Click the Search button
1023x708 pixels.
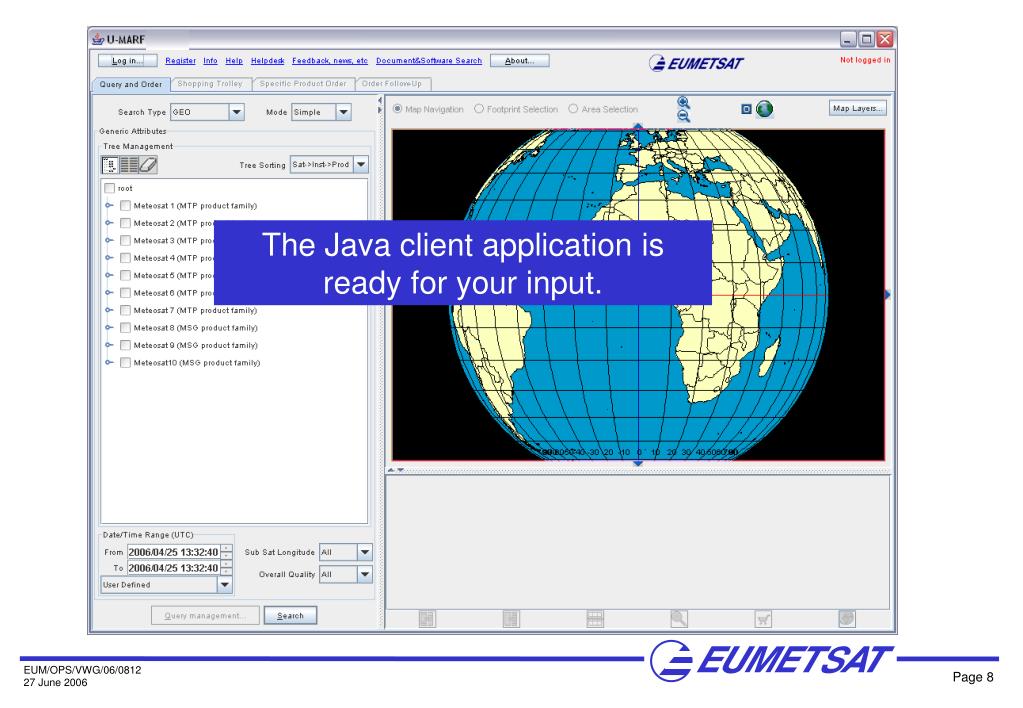(x=290, y=615)
